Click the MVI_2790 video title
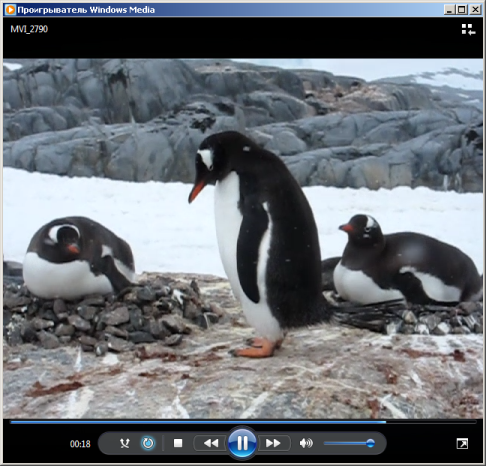 tap(29, 29)
